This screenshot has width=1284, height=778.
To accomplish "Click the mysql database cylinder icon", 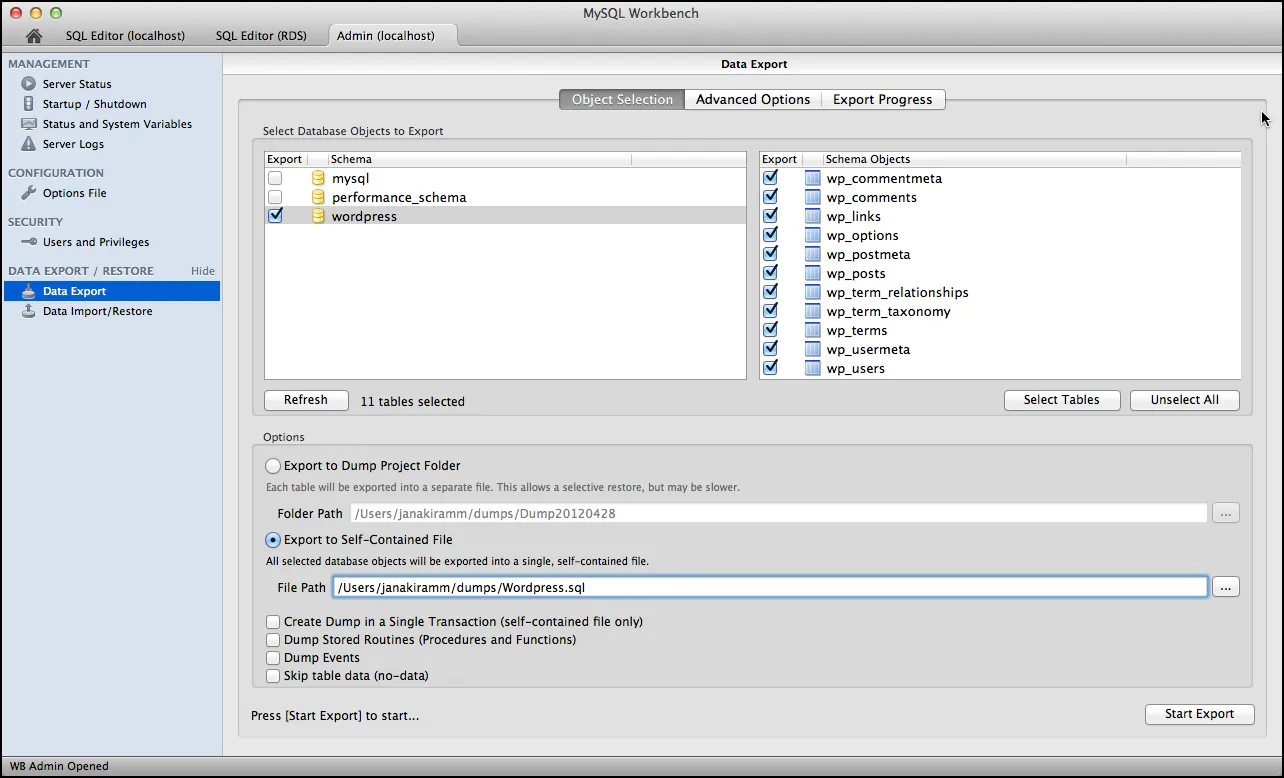I will (318, 178).
